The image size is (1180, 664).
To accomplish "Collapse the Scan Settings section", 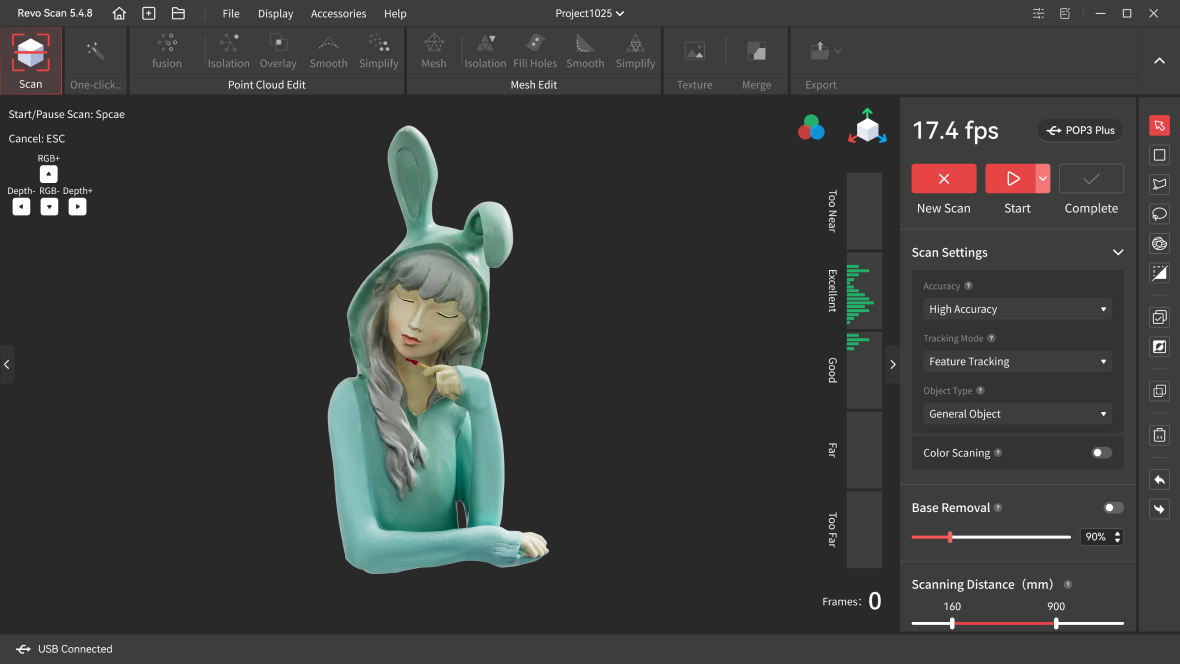I will tap(1118, 253).
